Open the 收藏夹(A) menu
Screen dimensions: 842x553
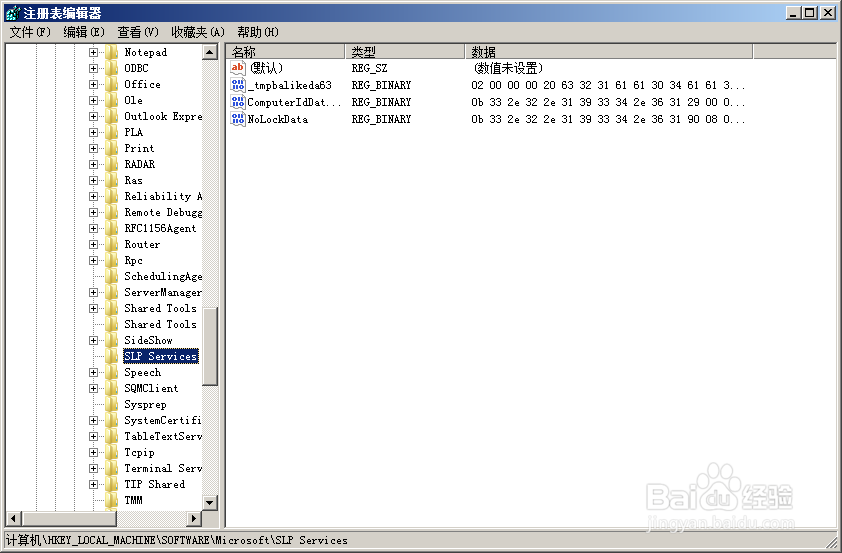click(198, 32)
